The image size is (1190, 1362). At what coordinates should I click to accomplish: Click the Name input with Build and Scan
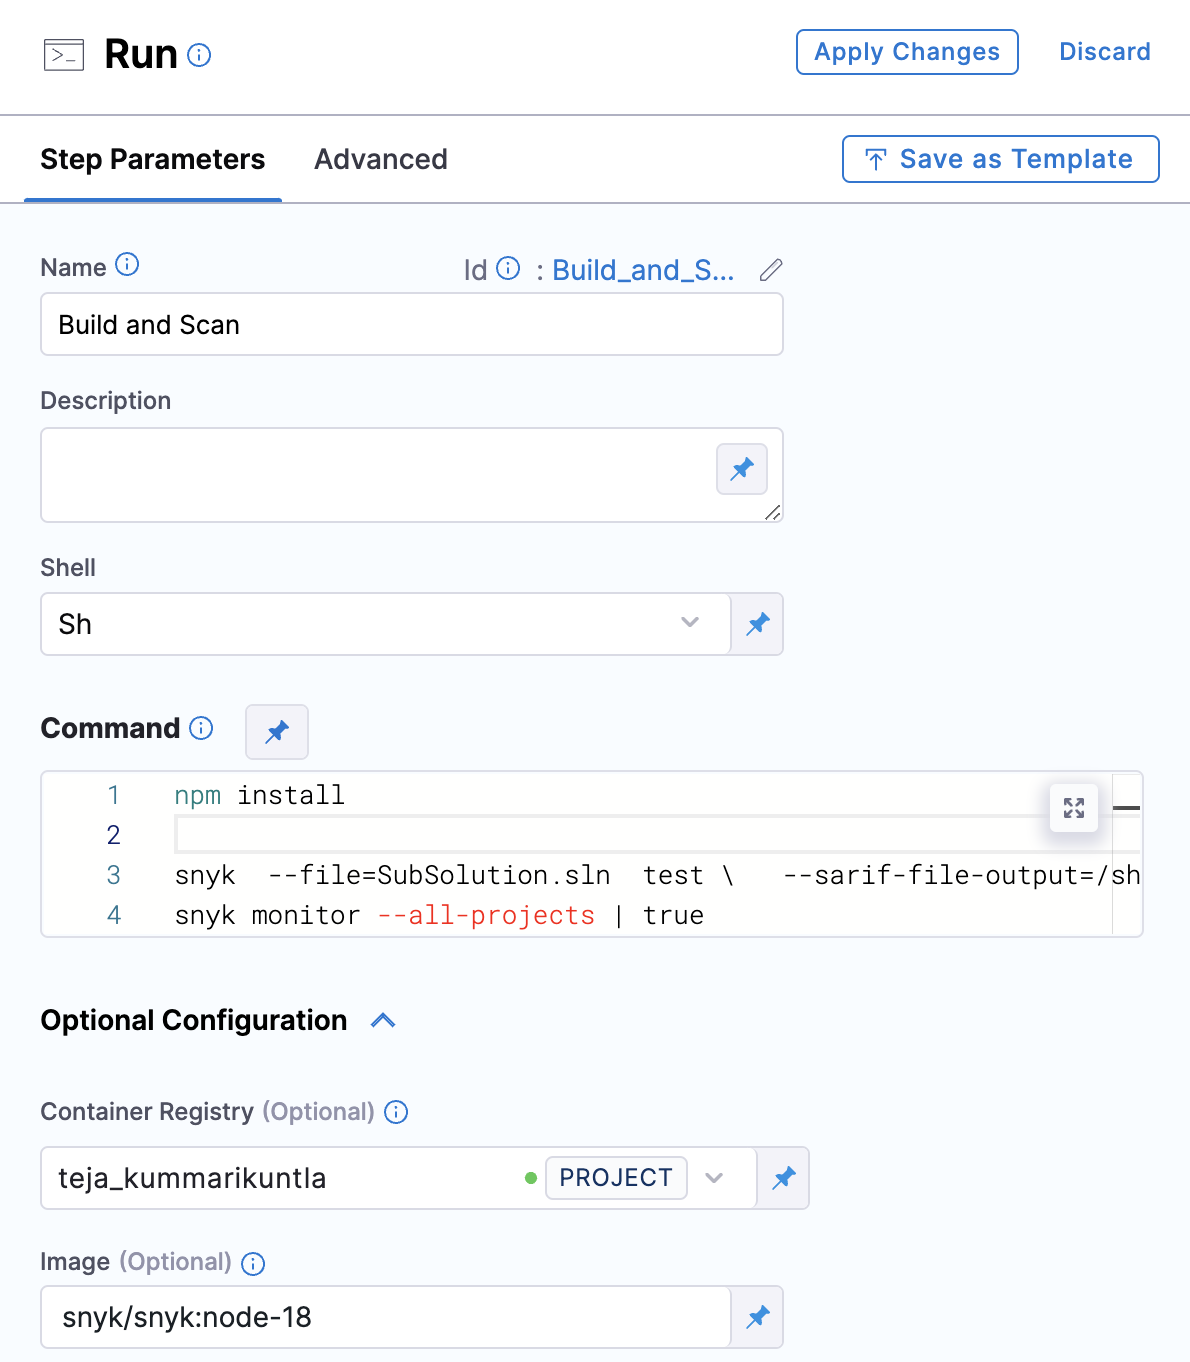411,325
